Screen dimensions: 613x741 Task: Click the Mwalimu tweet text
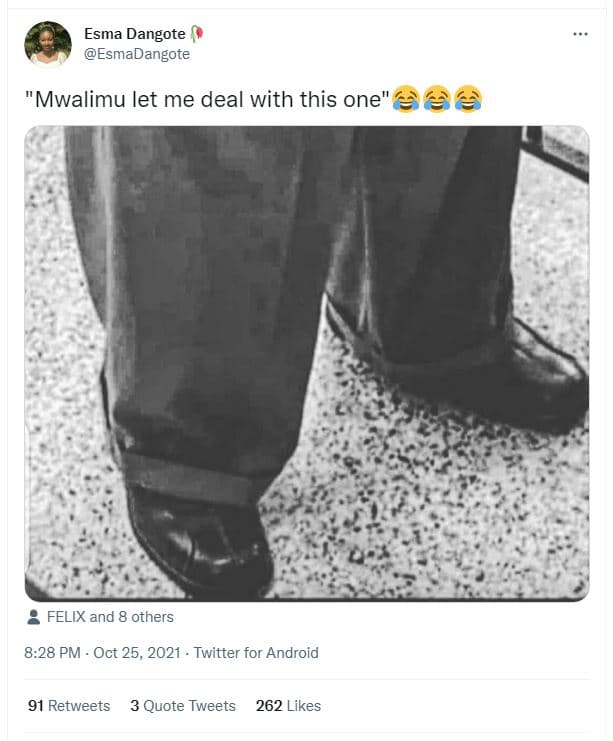point(207,99)
